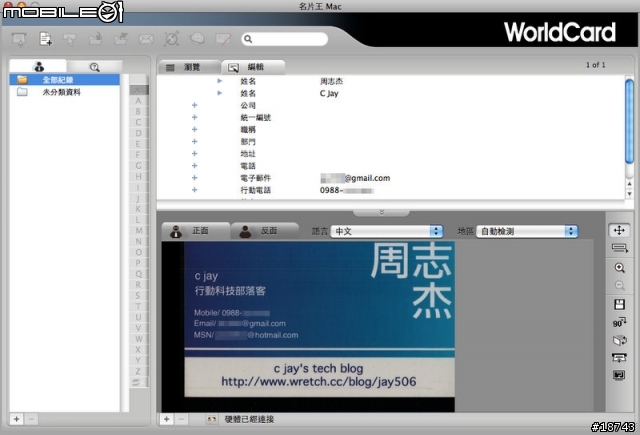Click the floppy save image icon
This screenshot has height=435, width=640.
click(619, 304)
